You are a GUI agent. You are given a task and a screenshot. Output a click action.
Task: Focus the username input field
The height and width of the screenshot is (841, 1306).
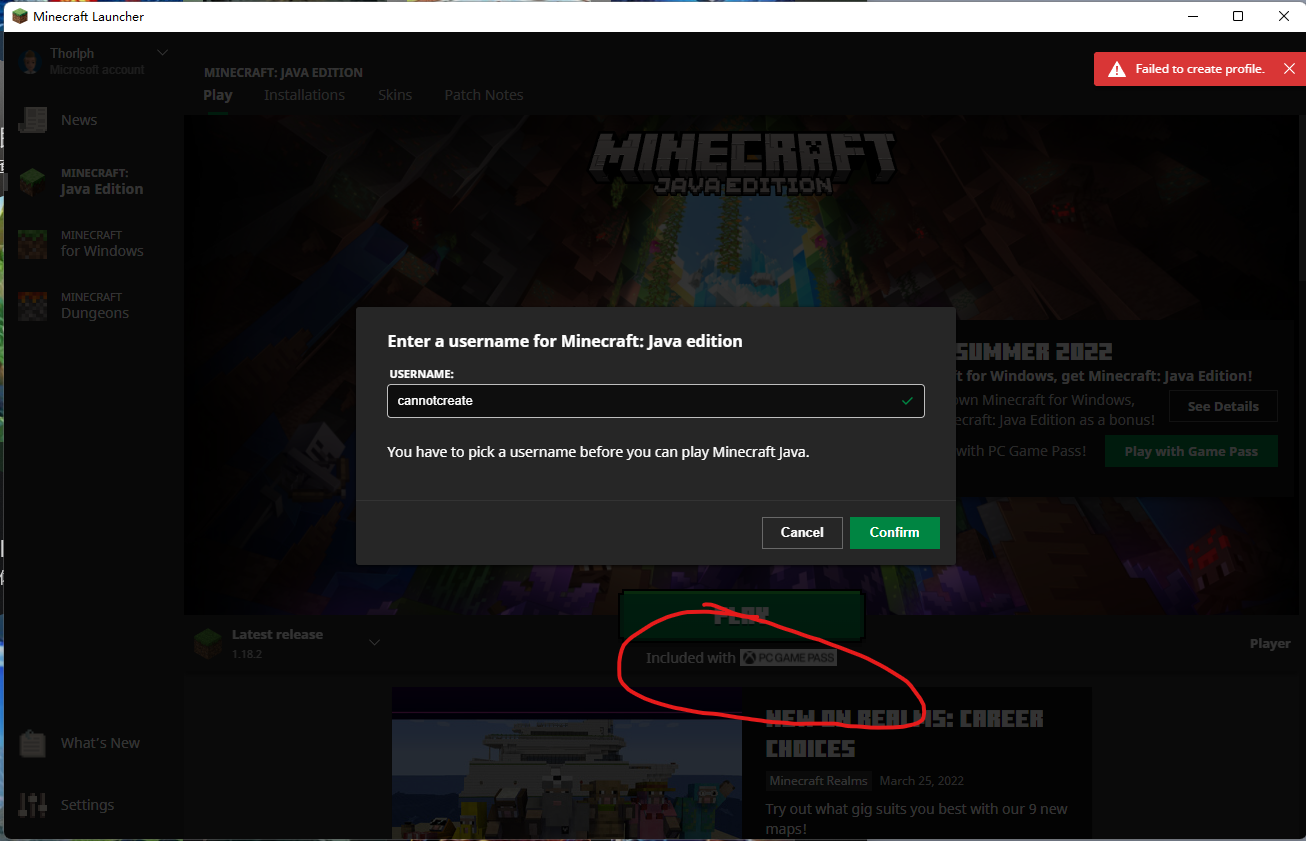coord(655,401)
